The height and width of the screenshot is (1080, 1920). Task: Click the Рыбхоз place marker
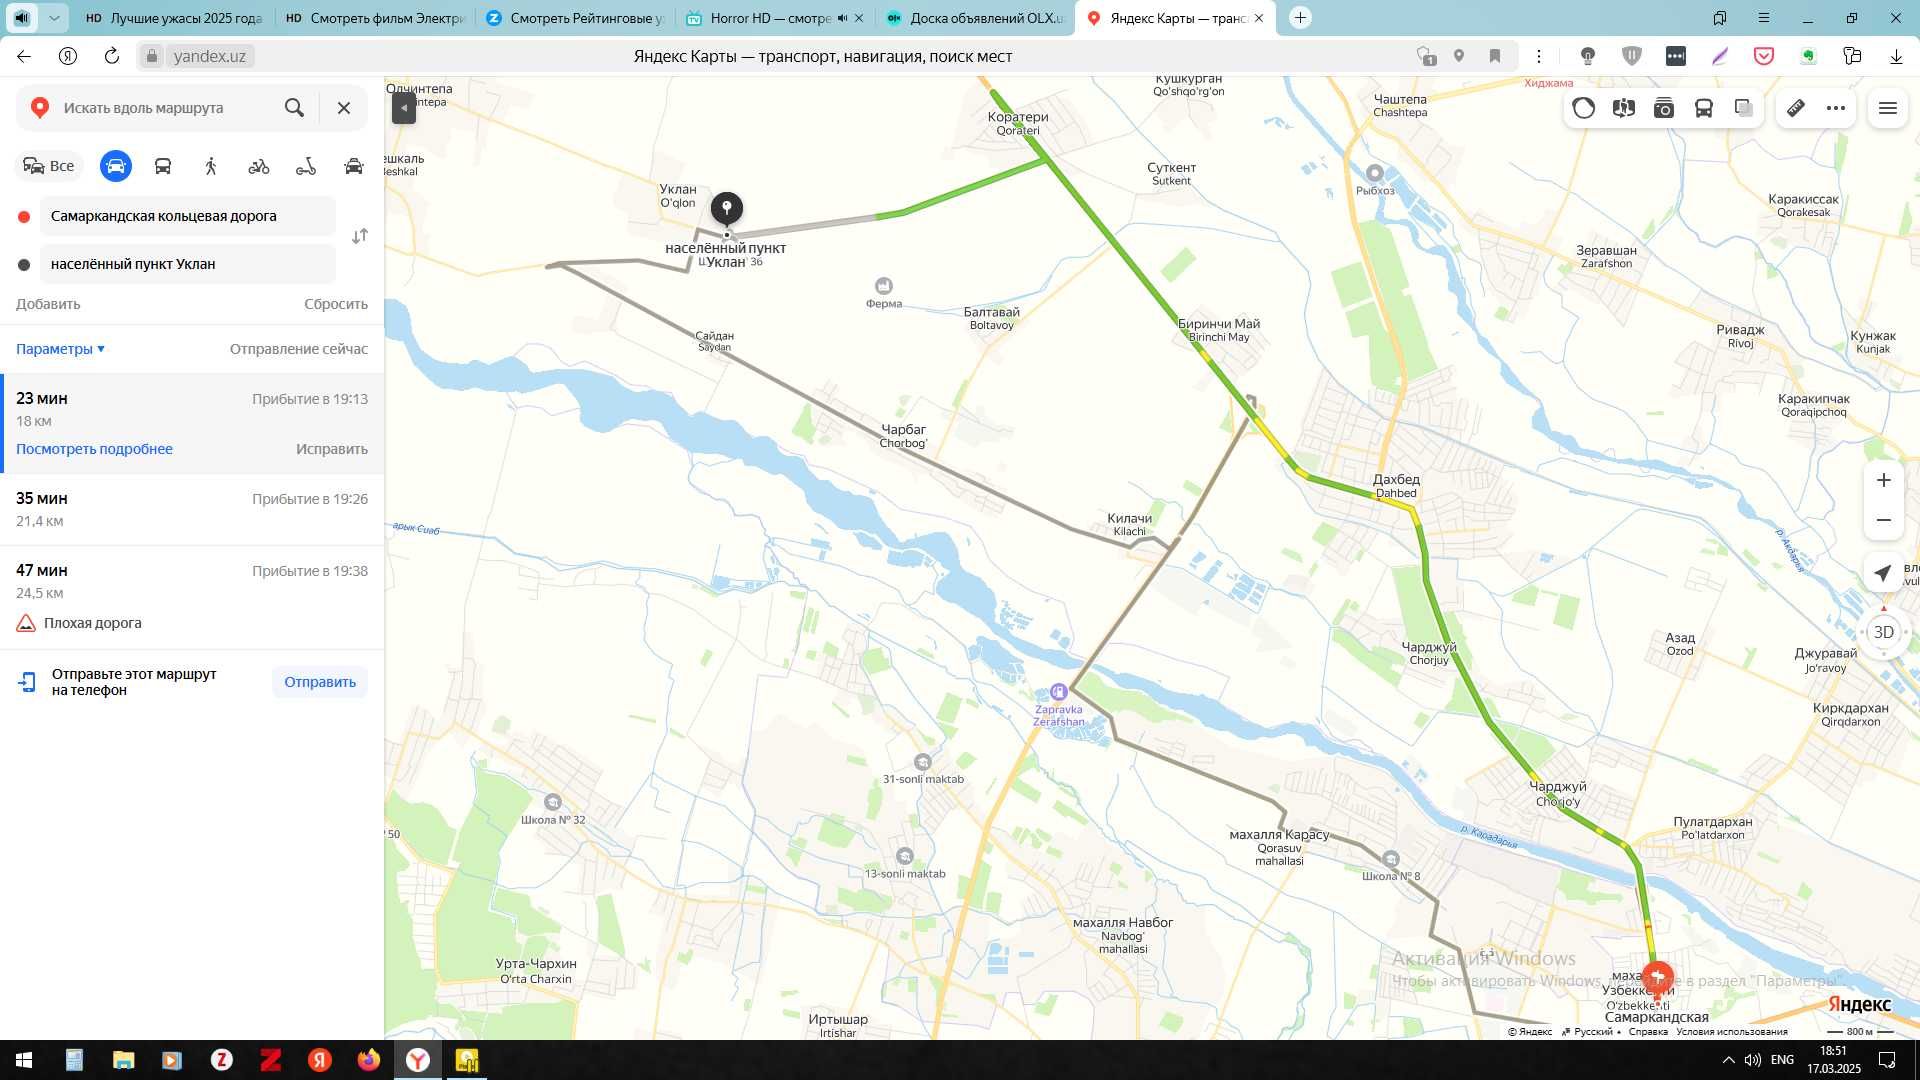pyautogui.click(x=1375, y=173)
